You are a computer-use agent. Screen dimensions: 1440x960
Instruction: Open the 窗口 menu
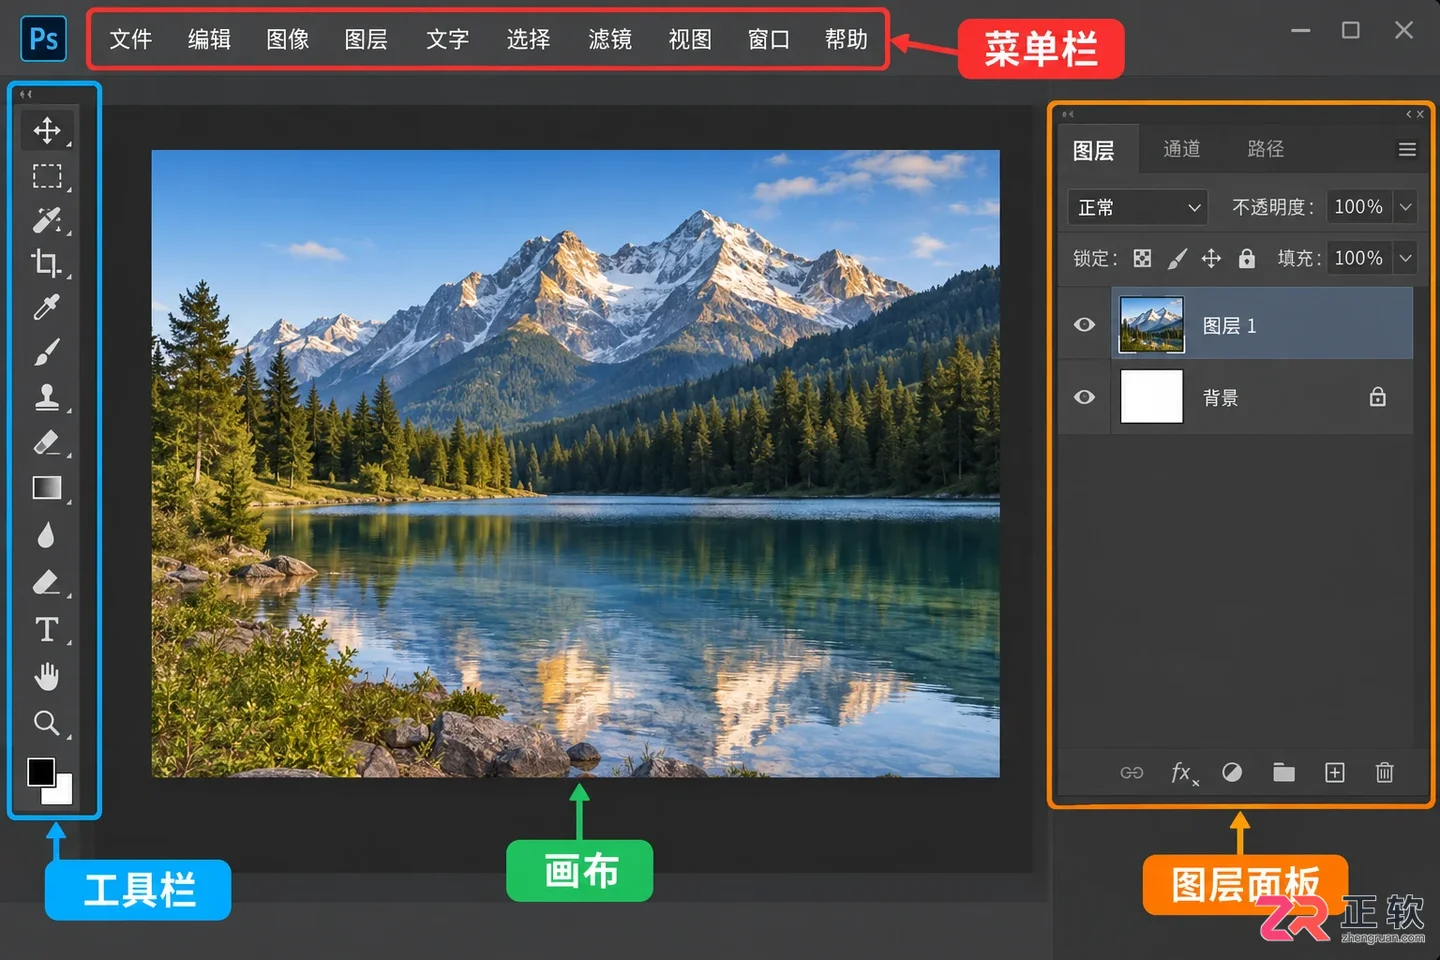click(769, 39)
